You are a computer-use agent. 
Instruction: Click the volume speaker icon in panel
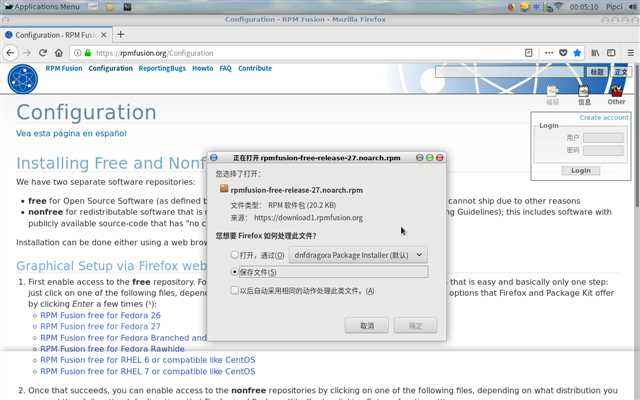tap(633, 7)
